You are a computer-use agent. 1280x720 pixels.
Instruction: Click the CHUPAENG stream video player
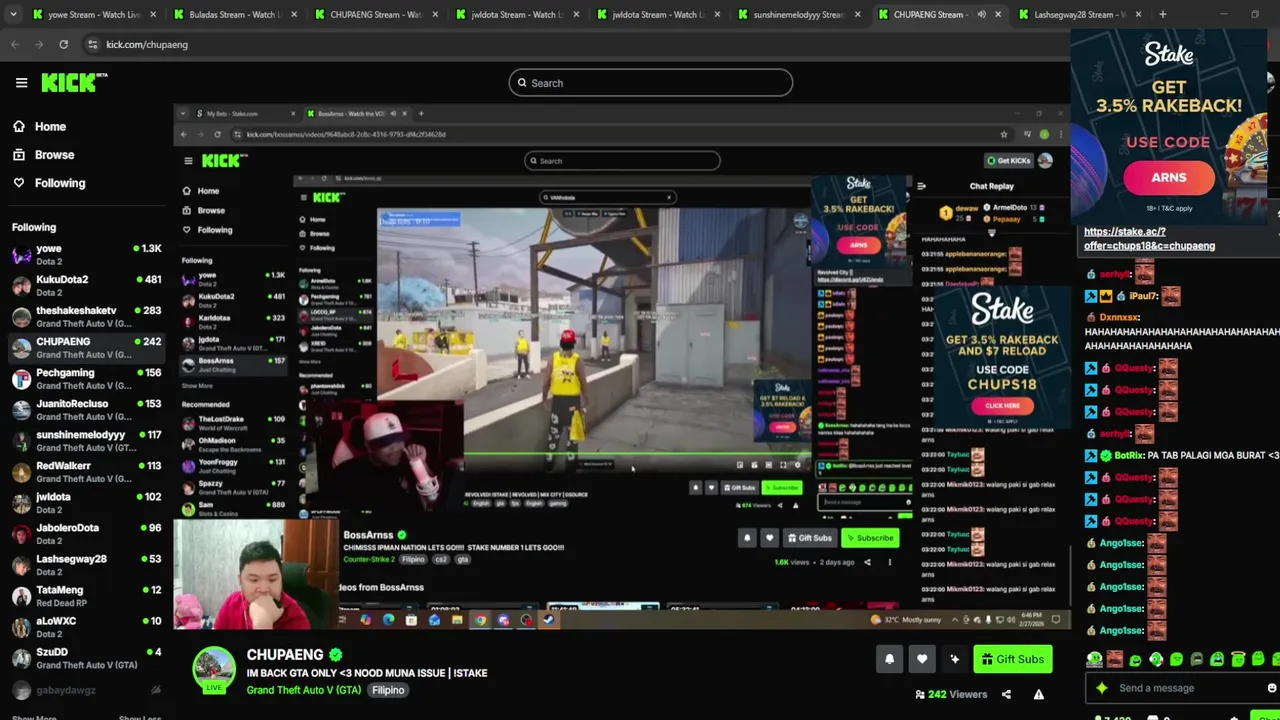click(620, 367)
